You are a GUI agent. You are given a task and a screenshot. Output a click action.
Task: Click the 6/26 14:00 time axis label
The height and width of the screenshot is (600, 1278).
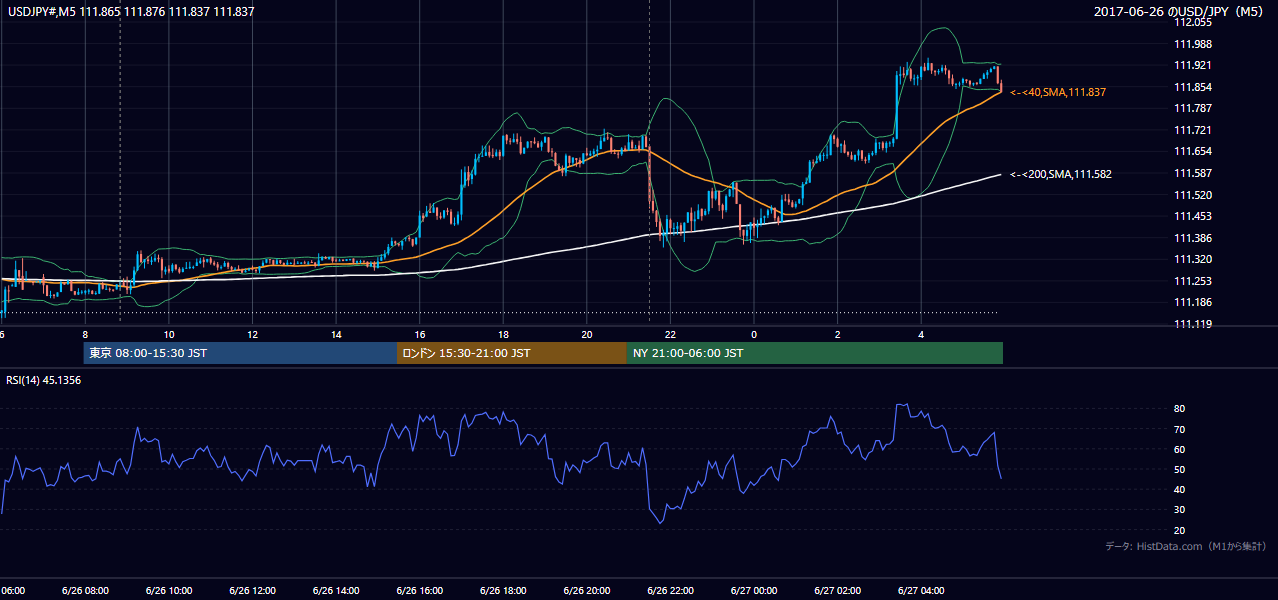point(336,591)
